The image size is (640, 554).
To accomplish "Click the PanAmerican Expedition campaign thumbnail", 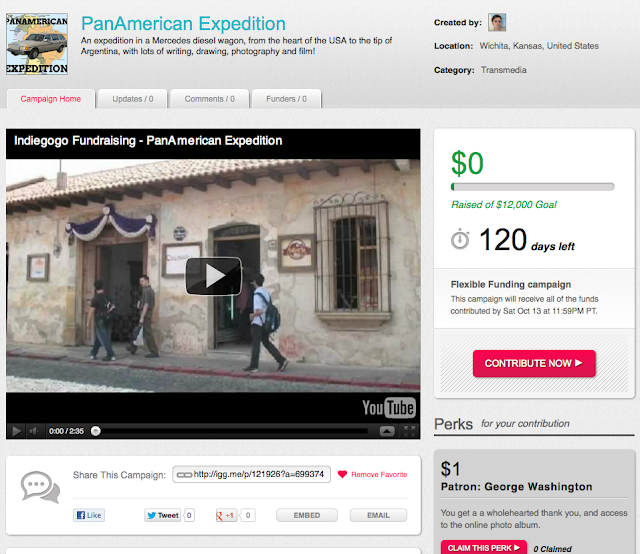I will pyautogui.click(x=37, y=44).
